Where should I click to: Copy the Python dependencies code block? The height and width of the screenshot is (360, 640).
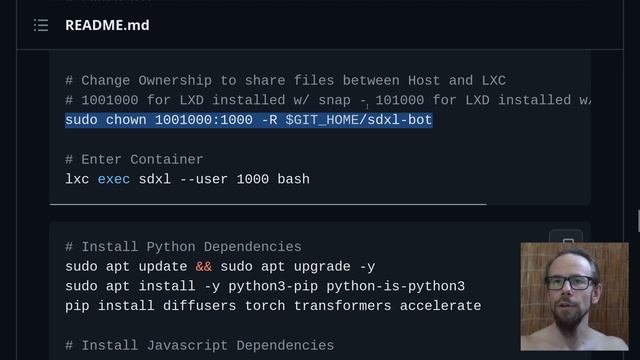pos(566,237)
